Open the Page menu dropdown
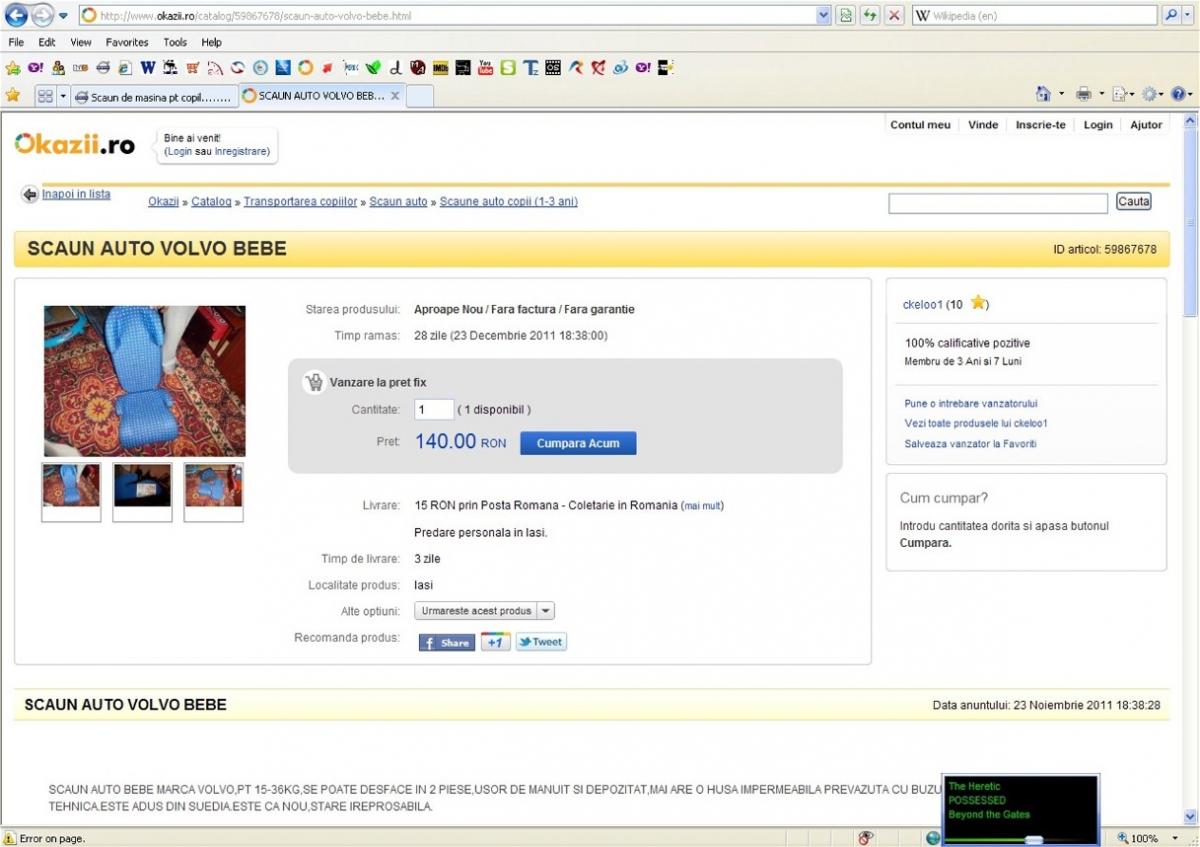 [1122, 95]
